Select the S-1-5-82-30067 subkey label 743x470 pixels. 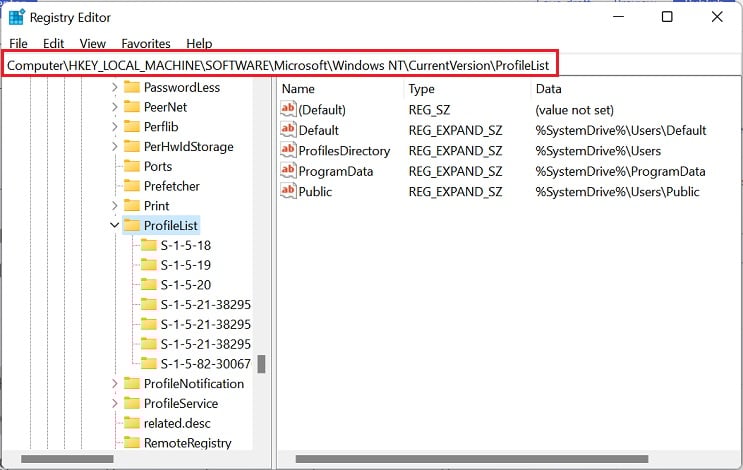click(x=206, y=364)
